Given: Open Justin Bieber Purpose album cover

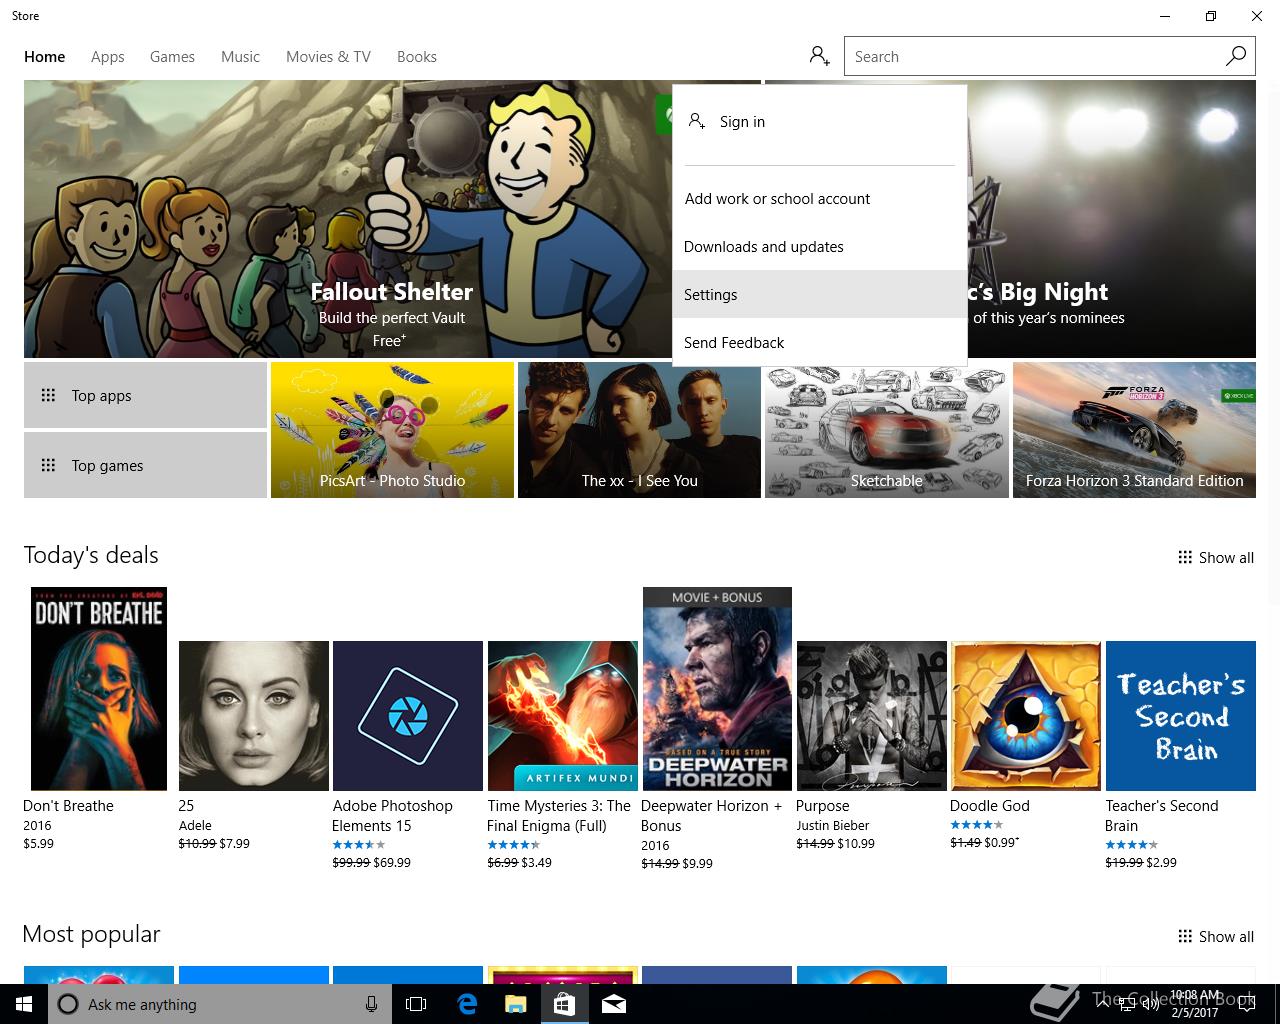Looking at the screenshot, I should (x=872, y=716).
